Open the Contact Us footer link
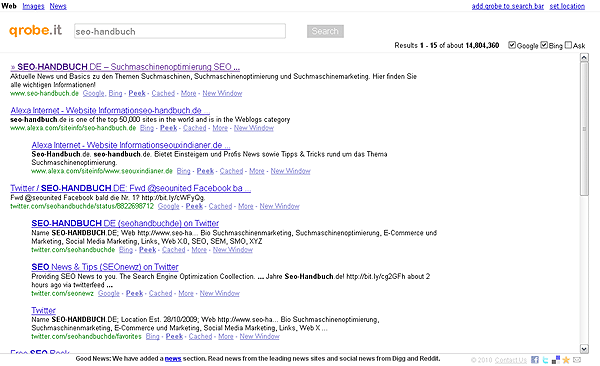600x366 pixels. [510, 360]
